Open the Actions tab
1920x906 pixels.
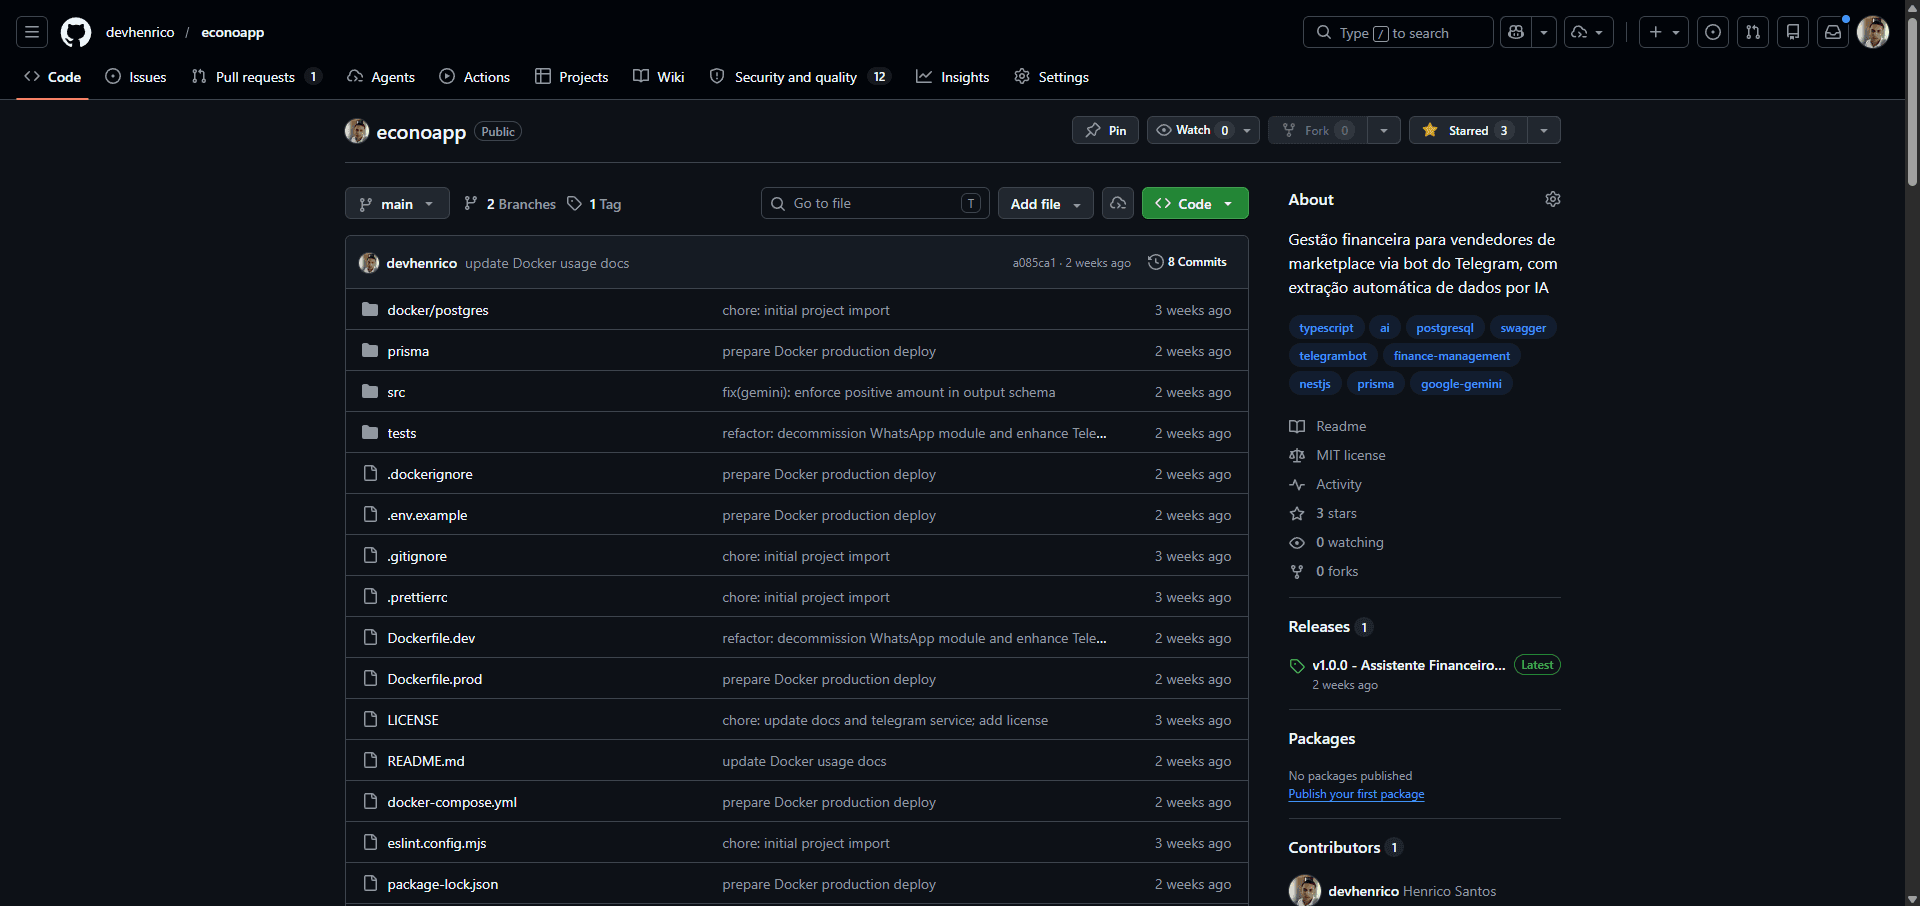(x=475, y=77)
